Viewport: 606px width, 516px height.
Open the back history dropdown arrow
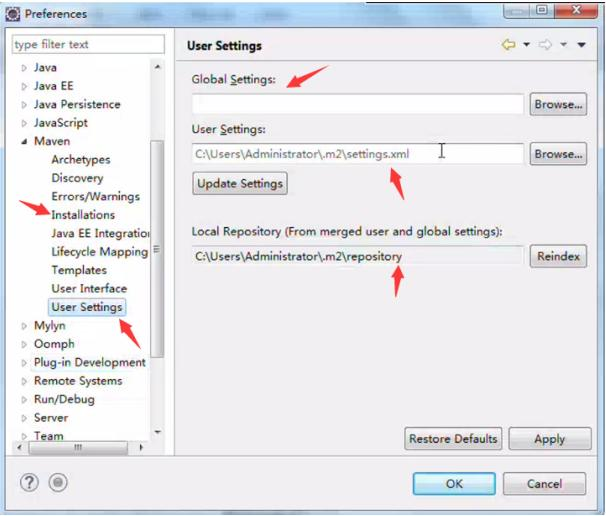(x=526, y=45)
